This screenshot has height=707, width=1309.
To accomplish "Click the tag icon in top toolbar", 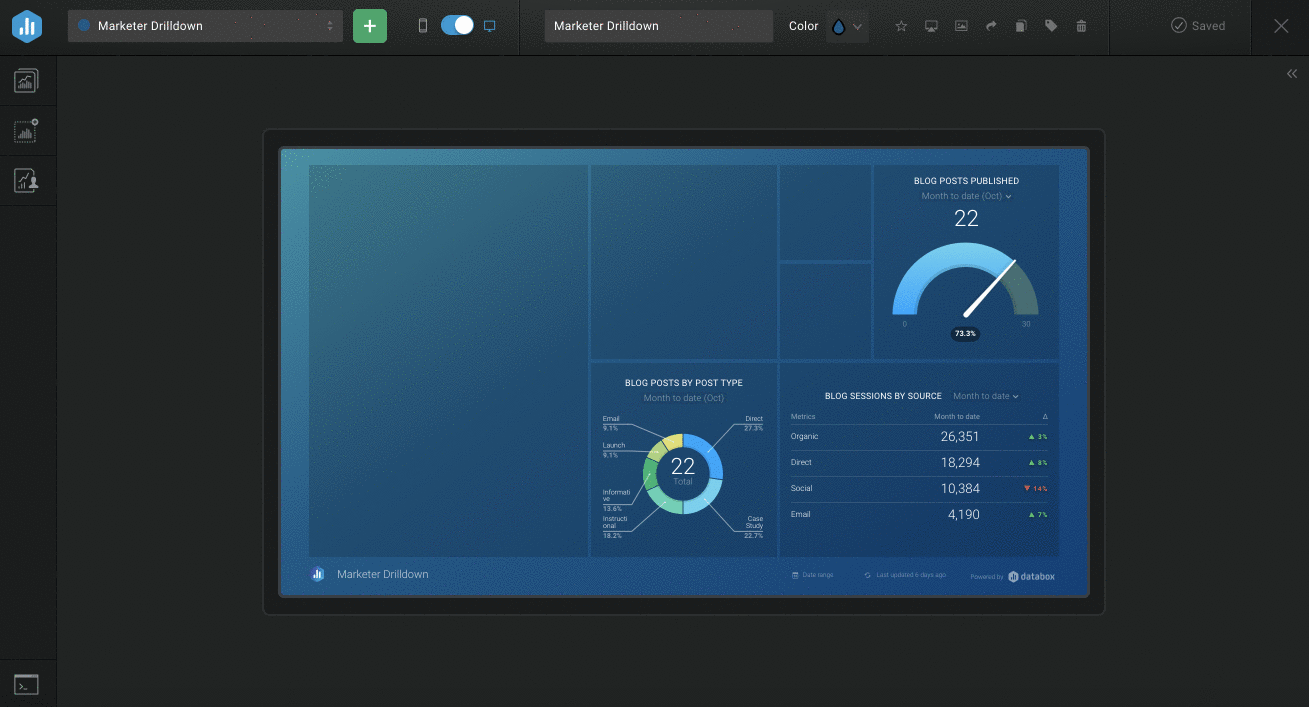I will click(1051, 26).
